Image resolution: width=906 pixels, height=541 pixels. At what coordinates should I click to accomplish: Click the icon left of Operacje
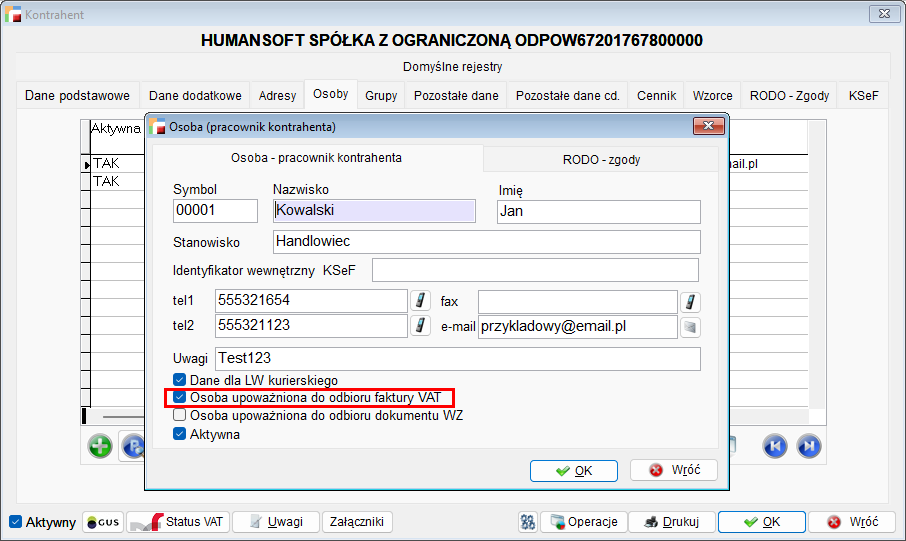528,522
